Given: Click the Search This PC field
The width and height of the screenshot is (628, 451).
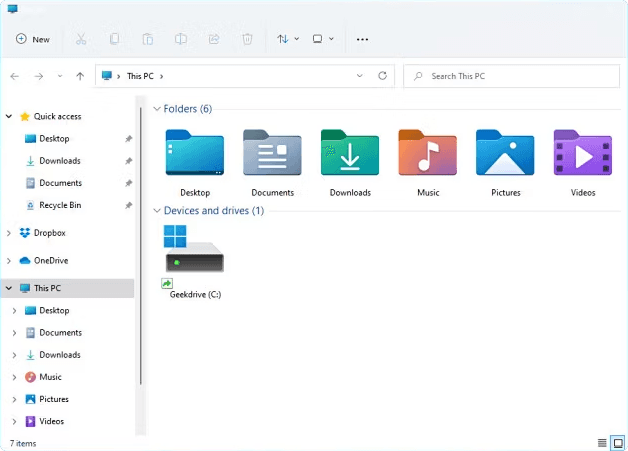Looking at the screenshot, I should (511, 76).
